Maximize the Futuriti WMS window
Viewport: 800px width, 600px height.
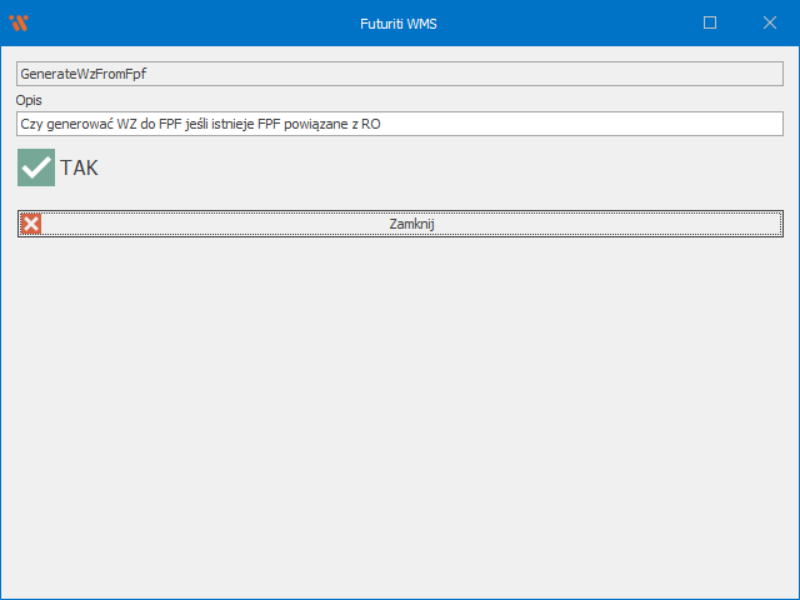[x=710, y=23]
